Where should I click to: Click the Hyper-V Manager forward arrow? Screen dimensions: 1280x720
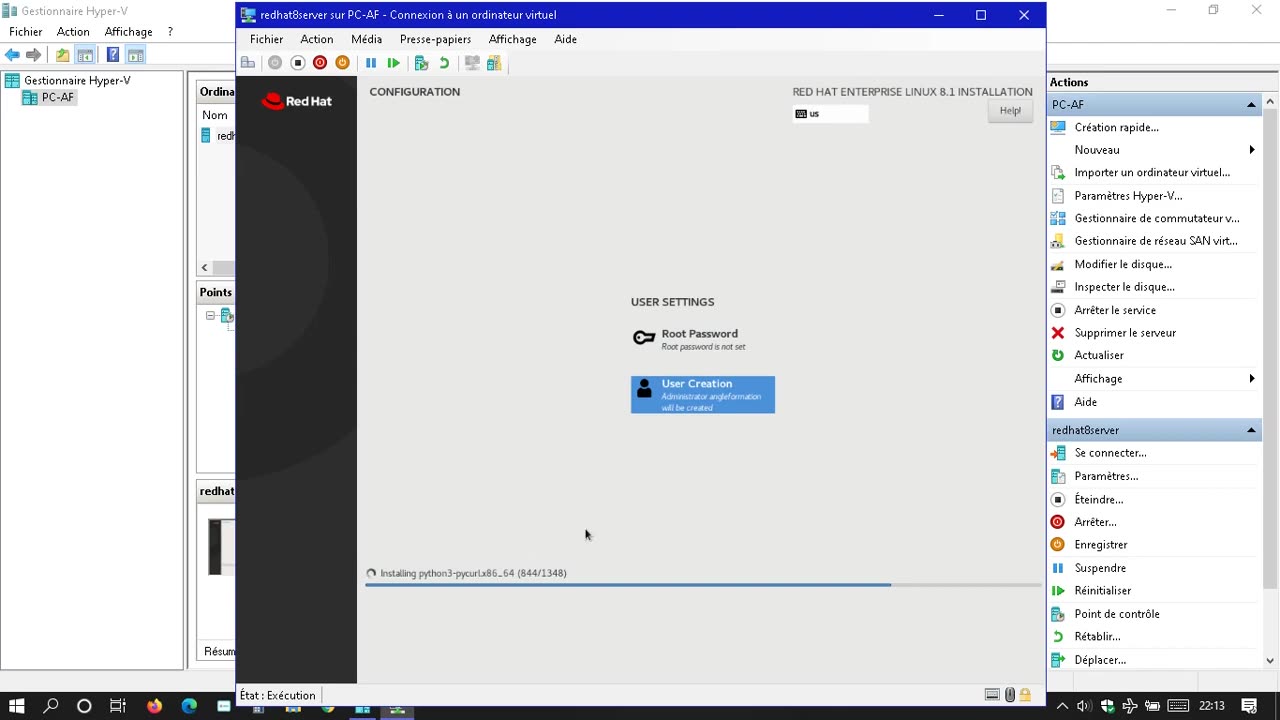point(34,55)
